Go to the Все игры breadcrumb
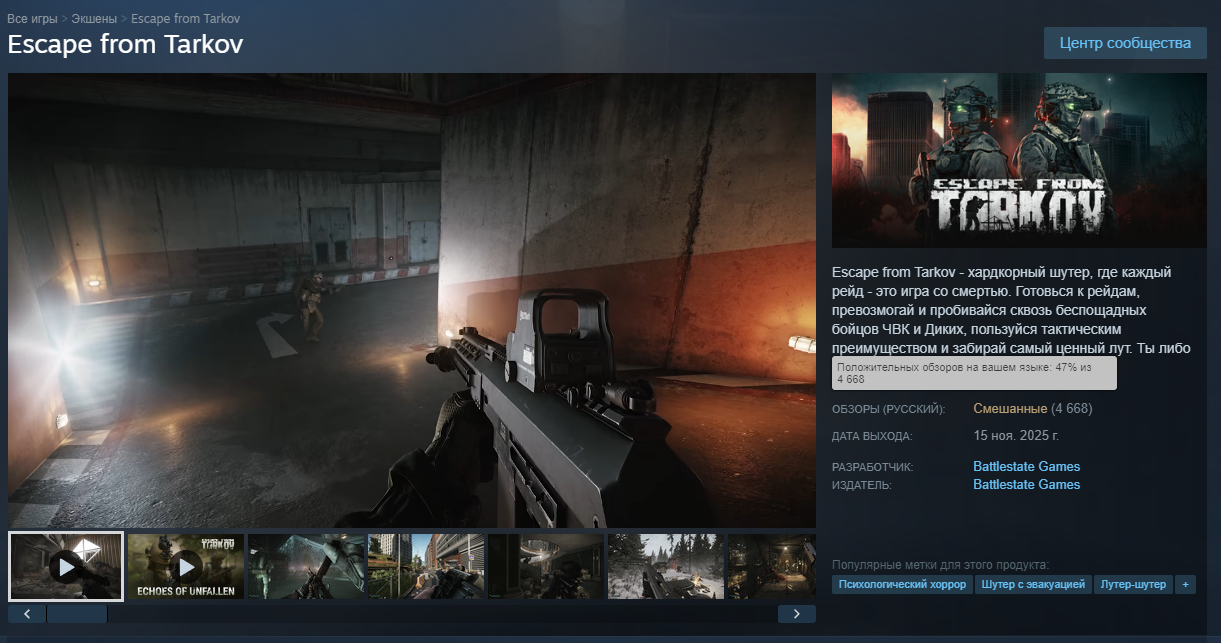Screen dimensions: 1221x643 pos(32,19)
